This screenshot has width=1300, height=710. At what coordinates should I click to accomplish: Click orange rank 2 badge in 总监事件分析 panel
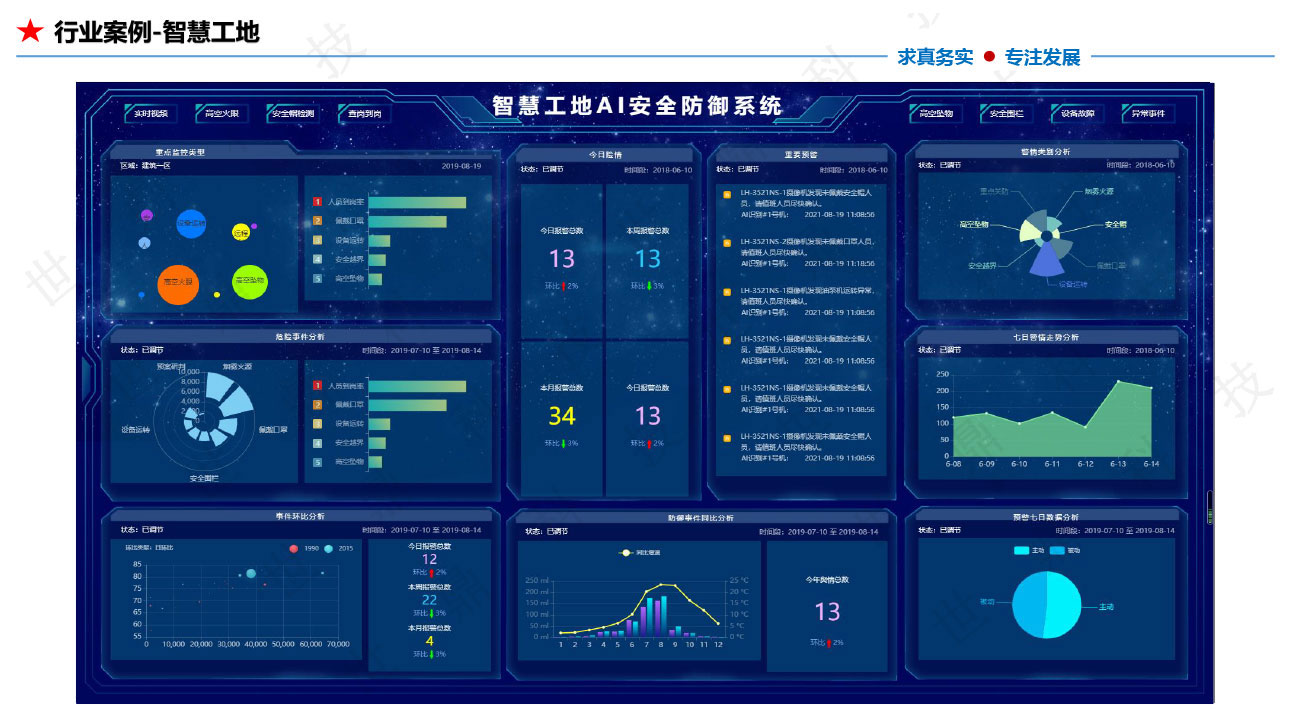pos(317,405)
